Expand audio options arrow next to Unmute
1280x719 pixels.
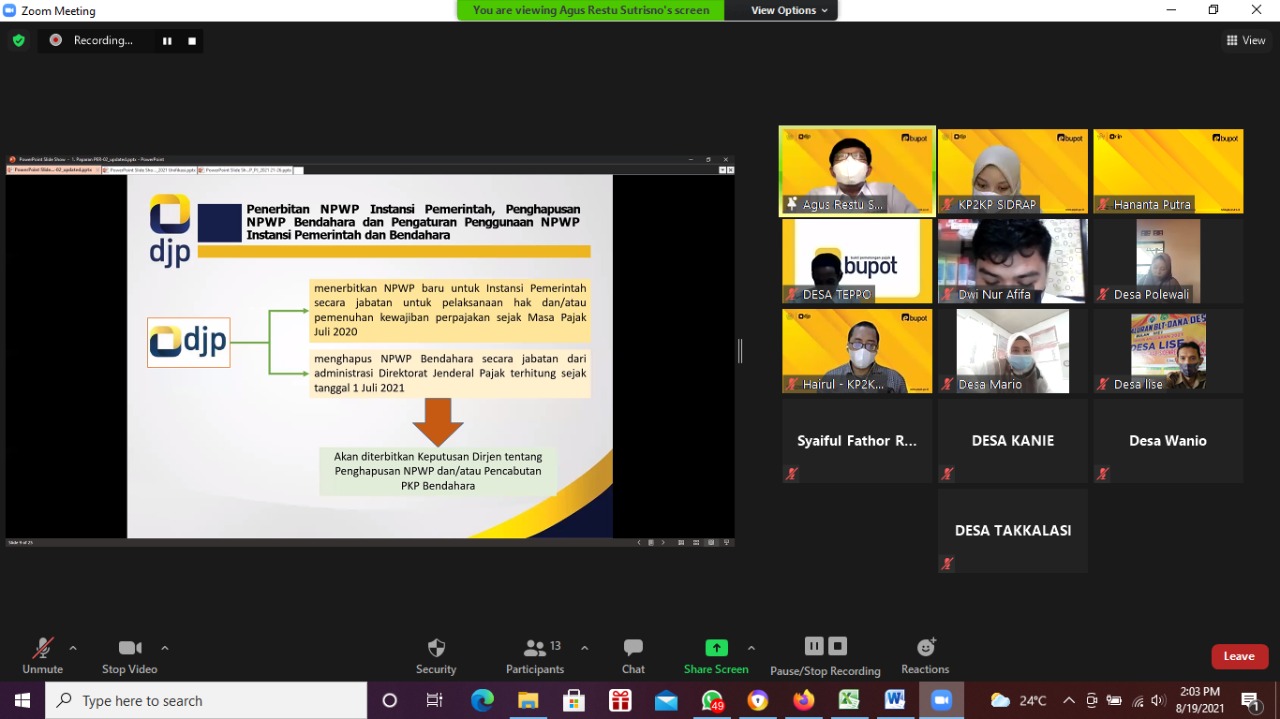[73, 648]
